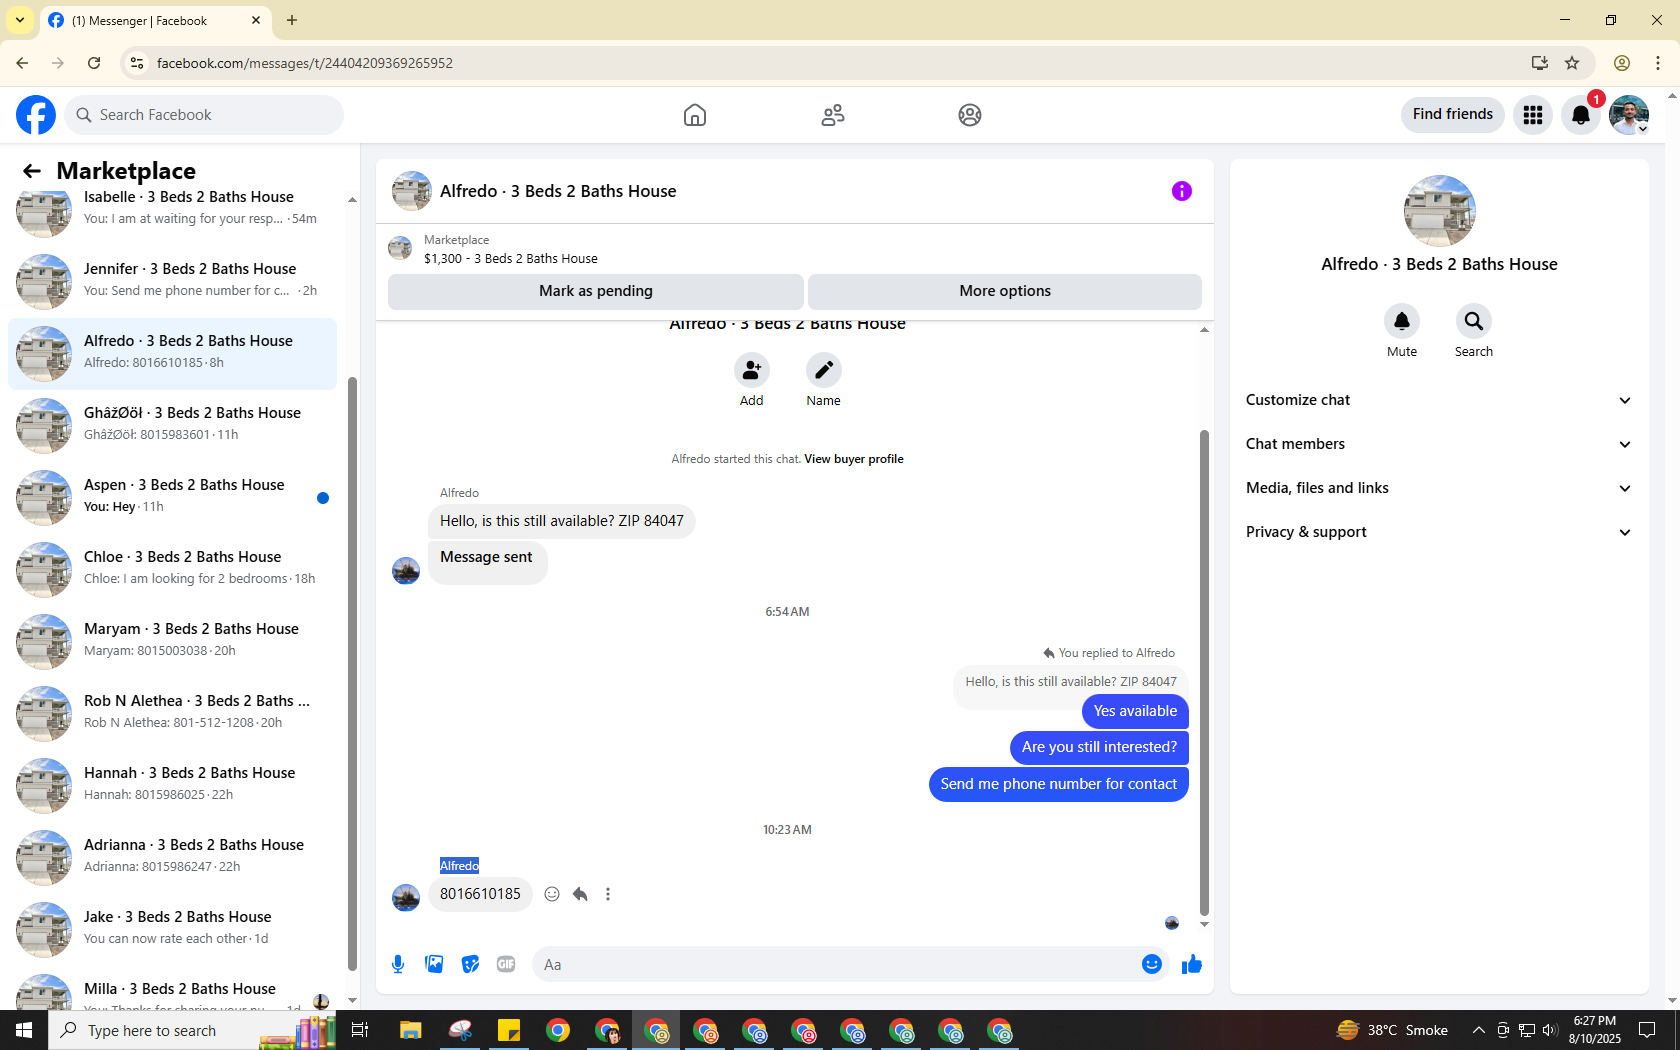Click Alfredo's large profile thumbnail

(1439, 211)
